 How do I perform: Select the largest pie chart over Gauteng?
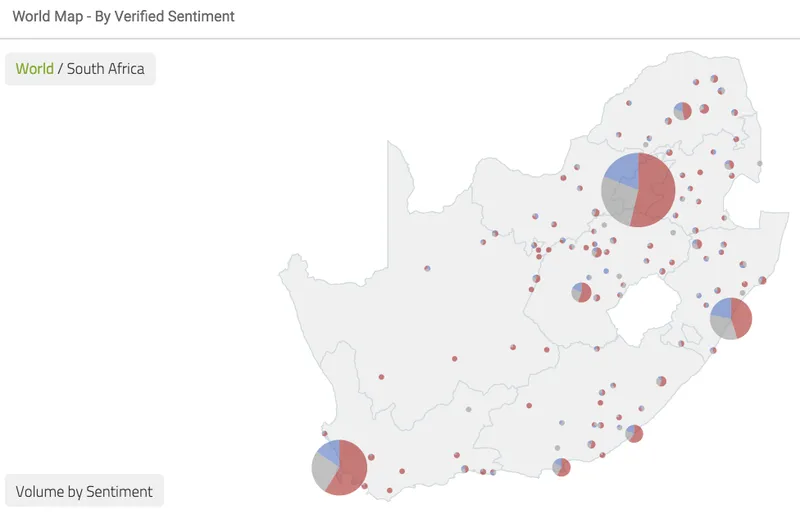click(638, 190)
